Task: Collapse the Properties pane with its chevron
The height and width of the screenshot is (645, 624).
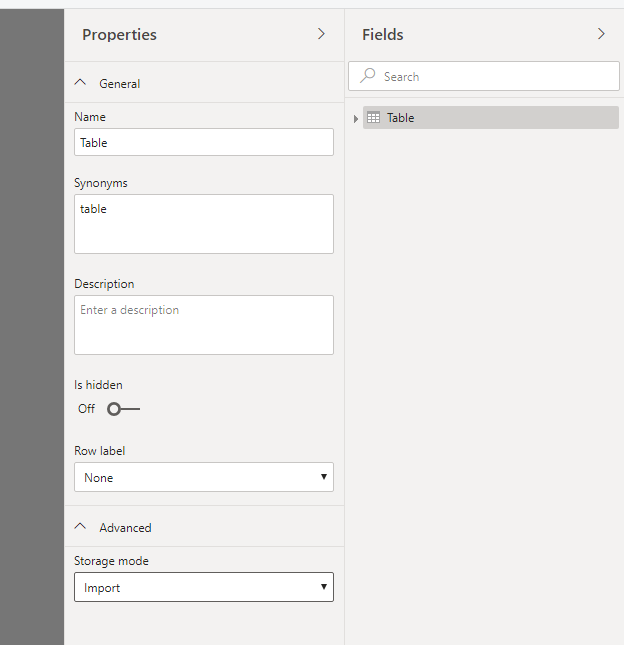Action: coord(321,34)
